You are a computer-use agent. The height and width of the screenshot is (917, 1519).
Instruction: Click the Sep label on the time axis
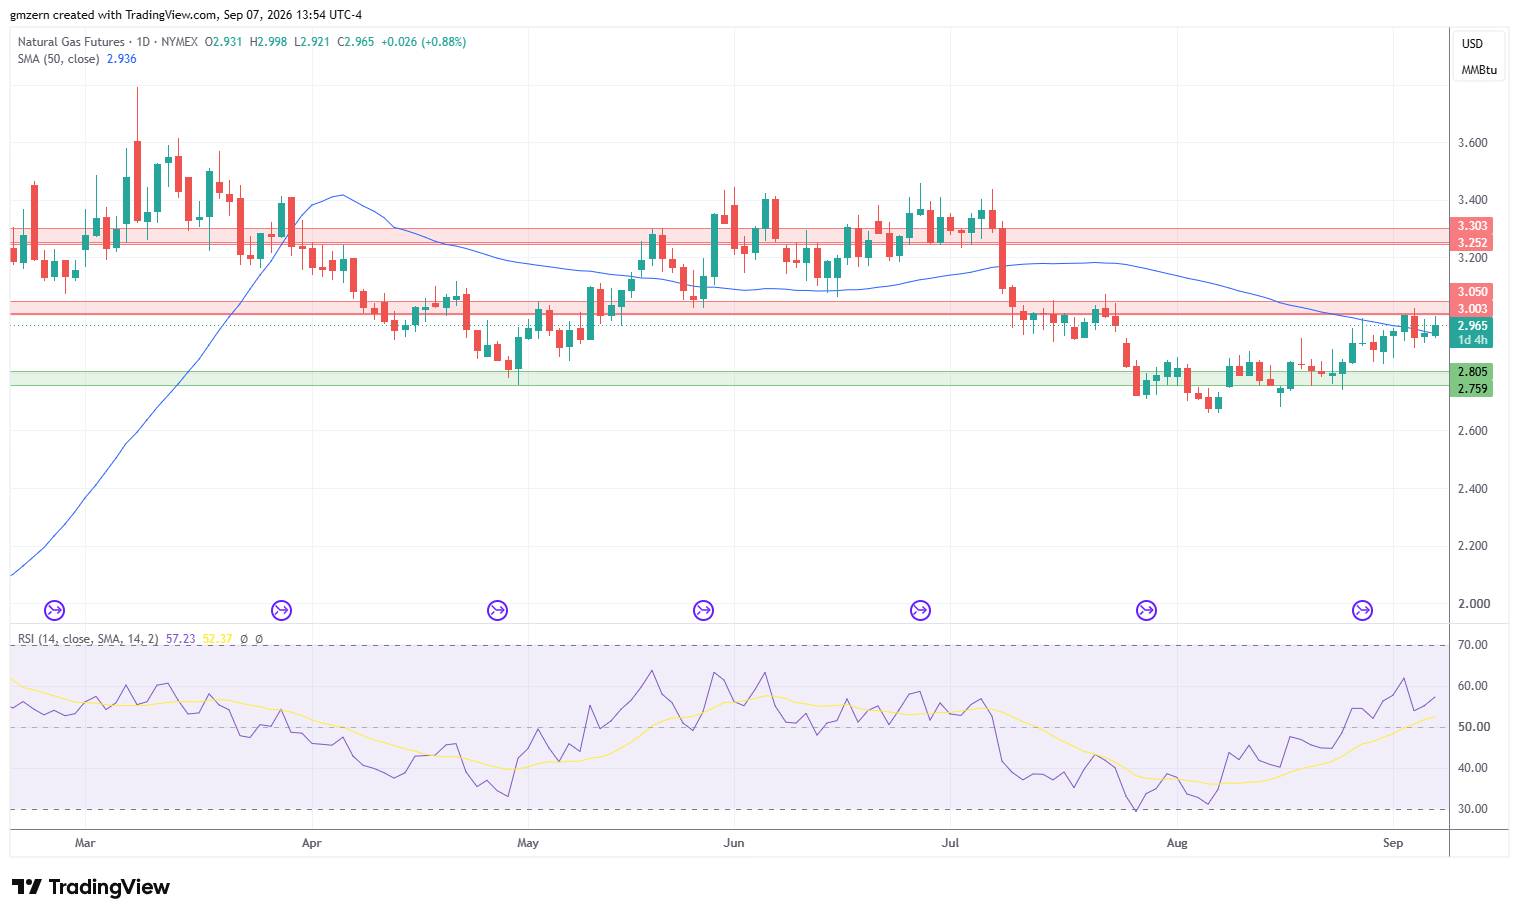tap(1393, 843)
